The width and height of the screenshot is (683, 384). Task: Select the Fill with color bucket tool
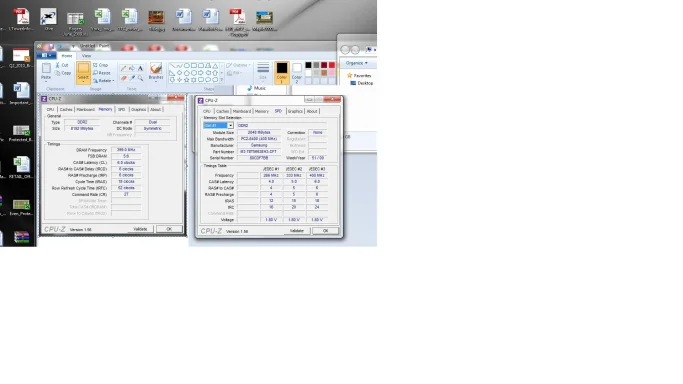[132, 68]
